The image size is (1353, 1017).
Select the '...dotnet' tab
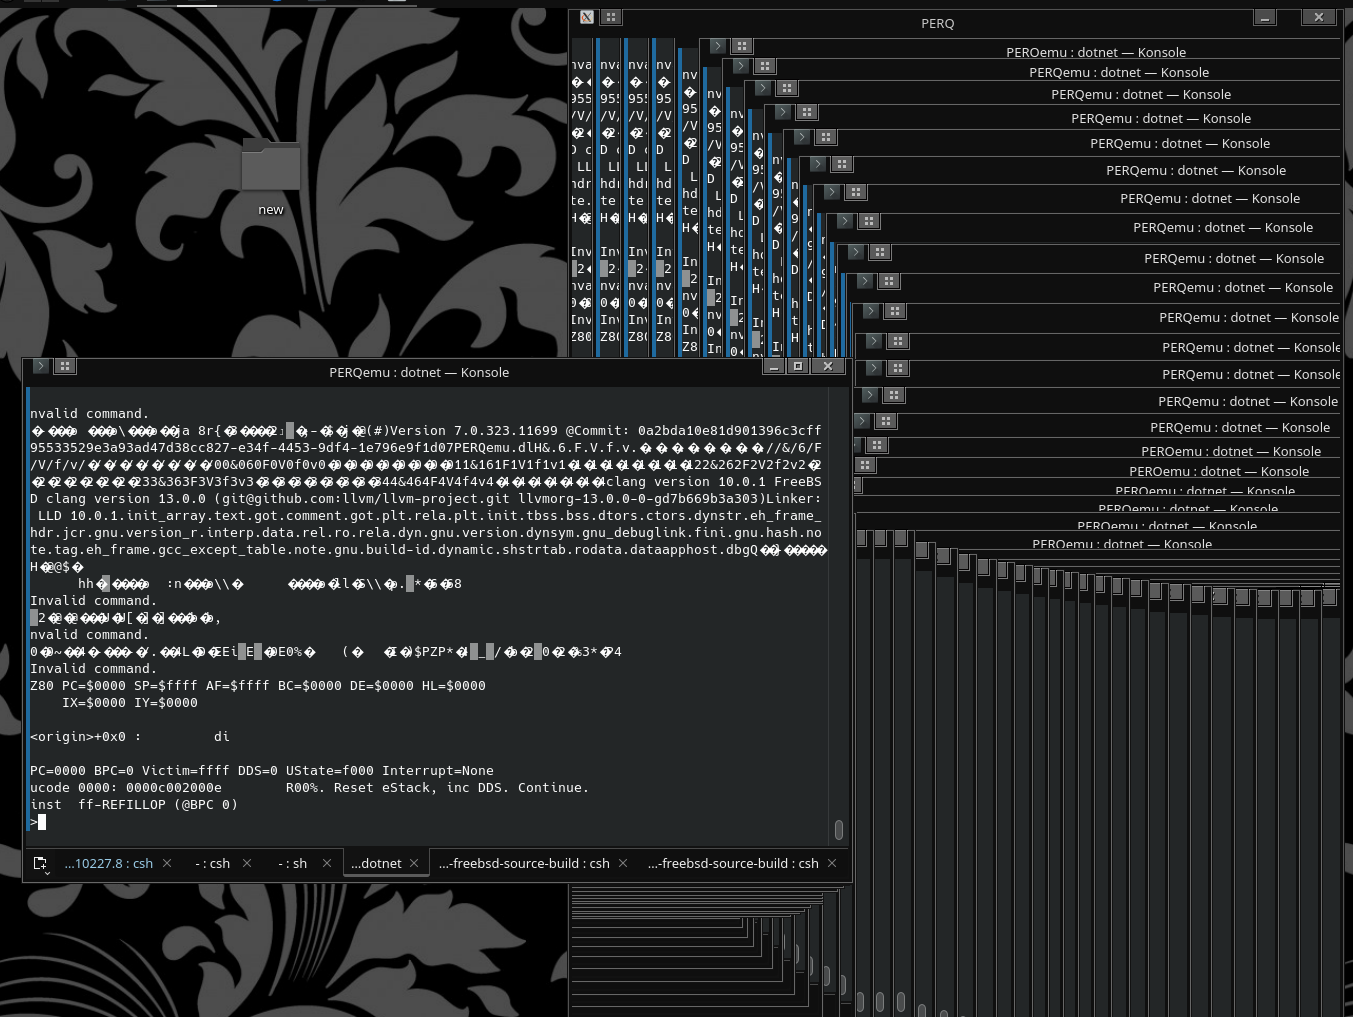tap(377, 863)
